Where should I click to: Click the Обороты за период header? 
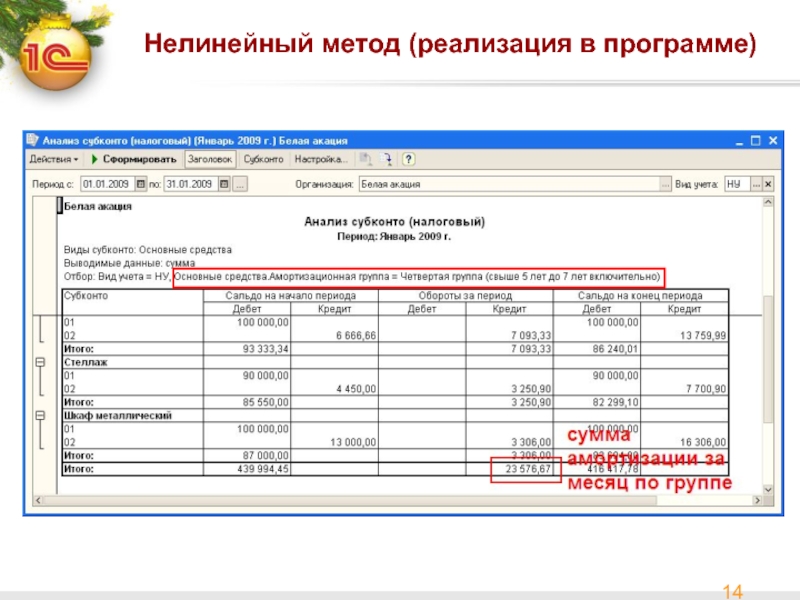[x=465, y=295]
